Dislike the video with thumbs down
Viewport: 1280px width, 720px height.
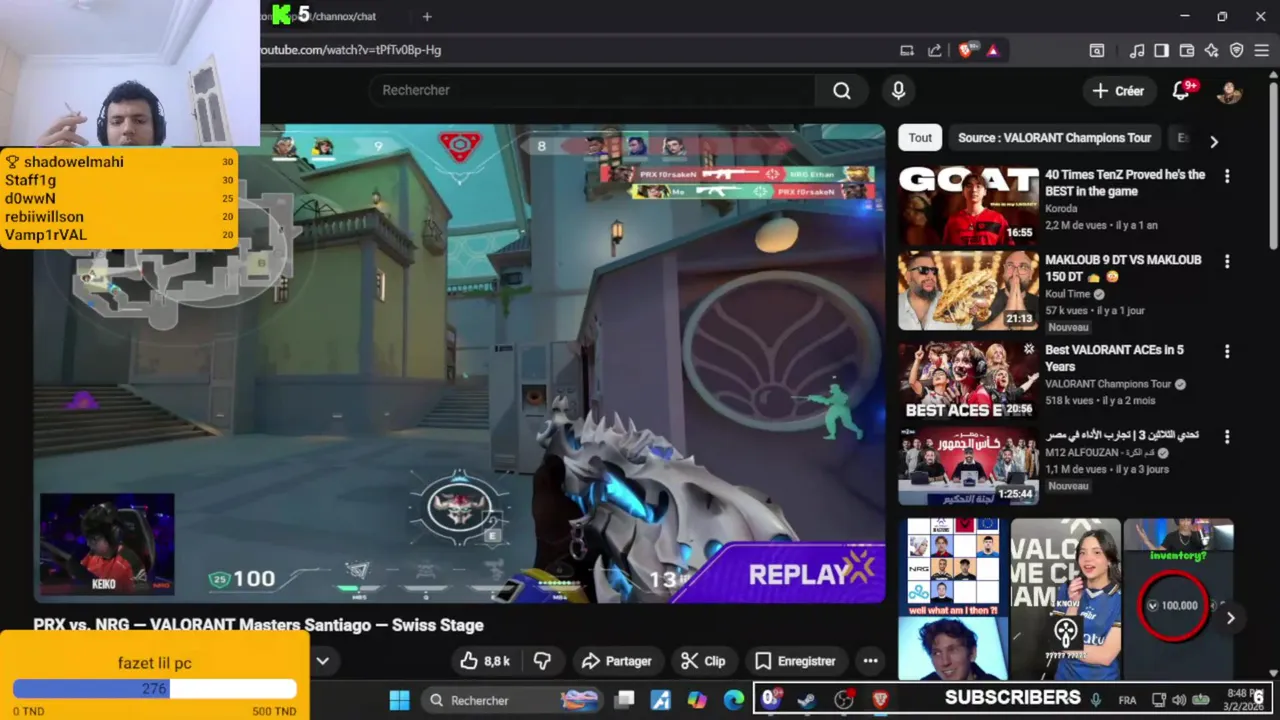coord(543,661)
